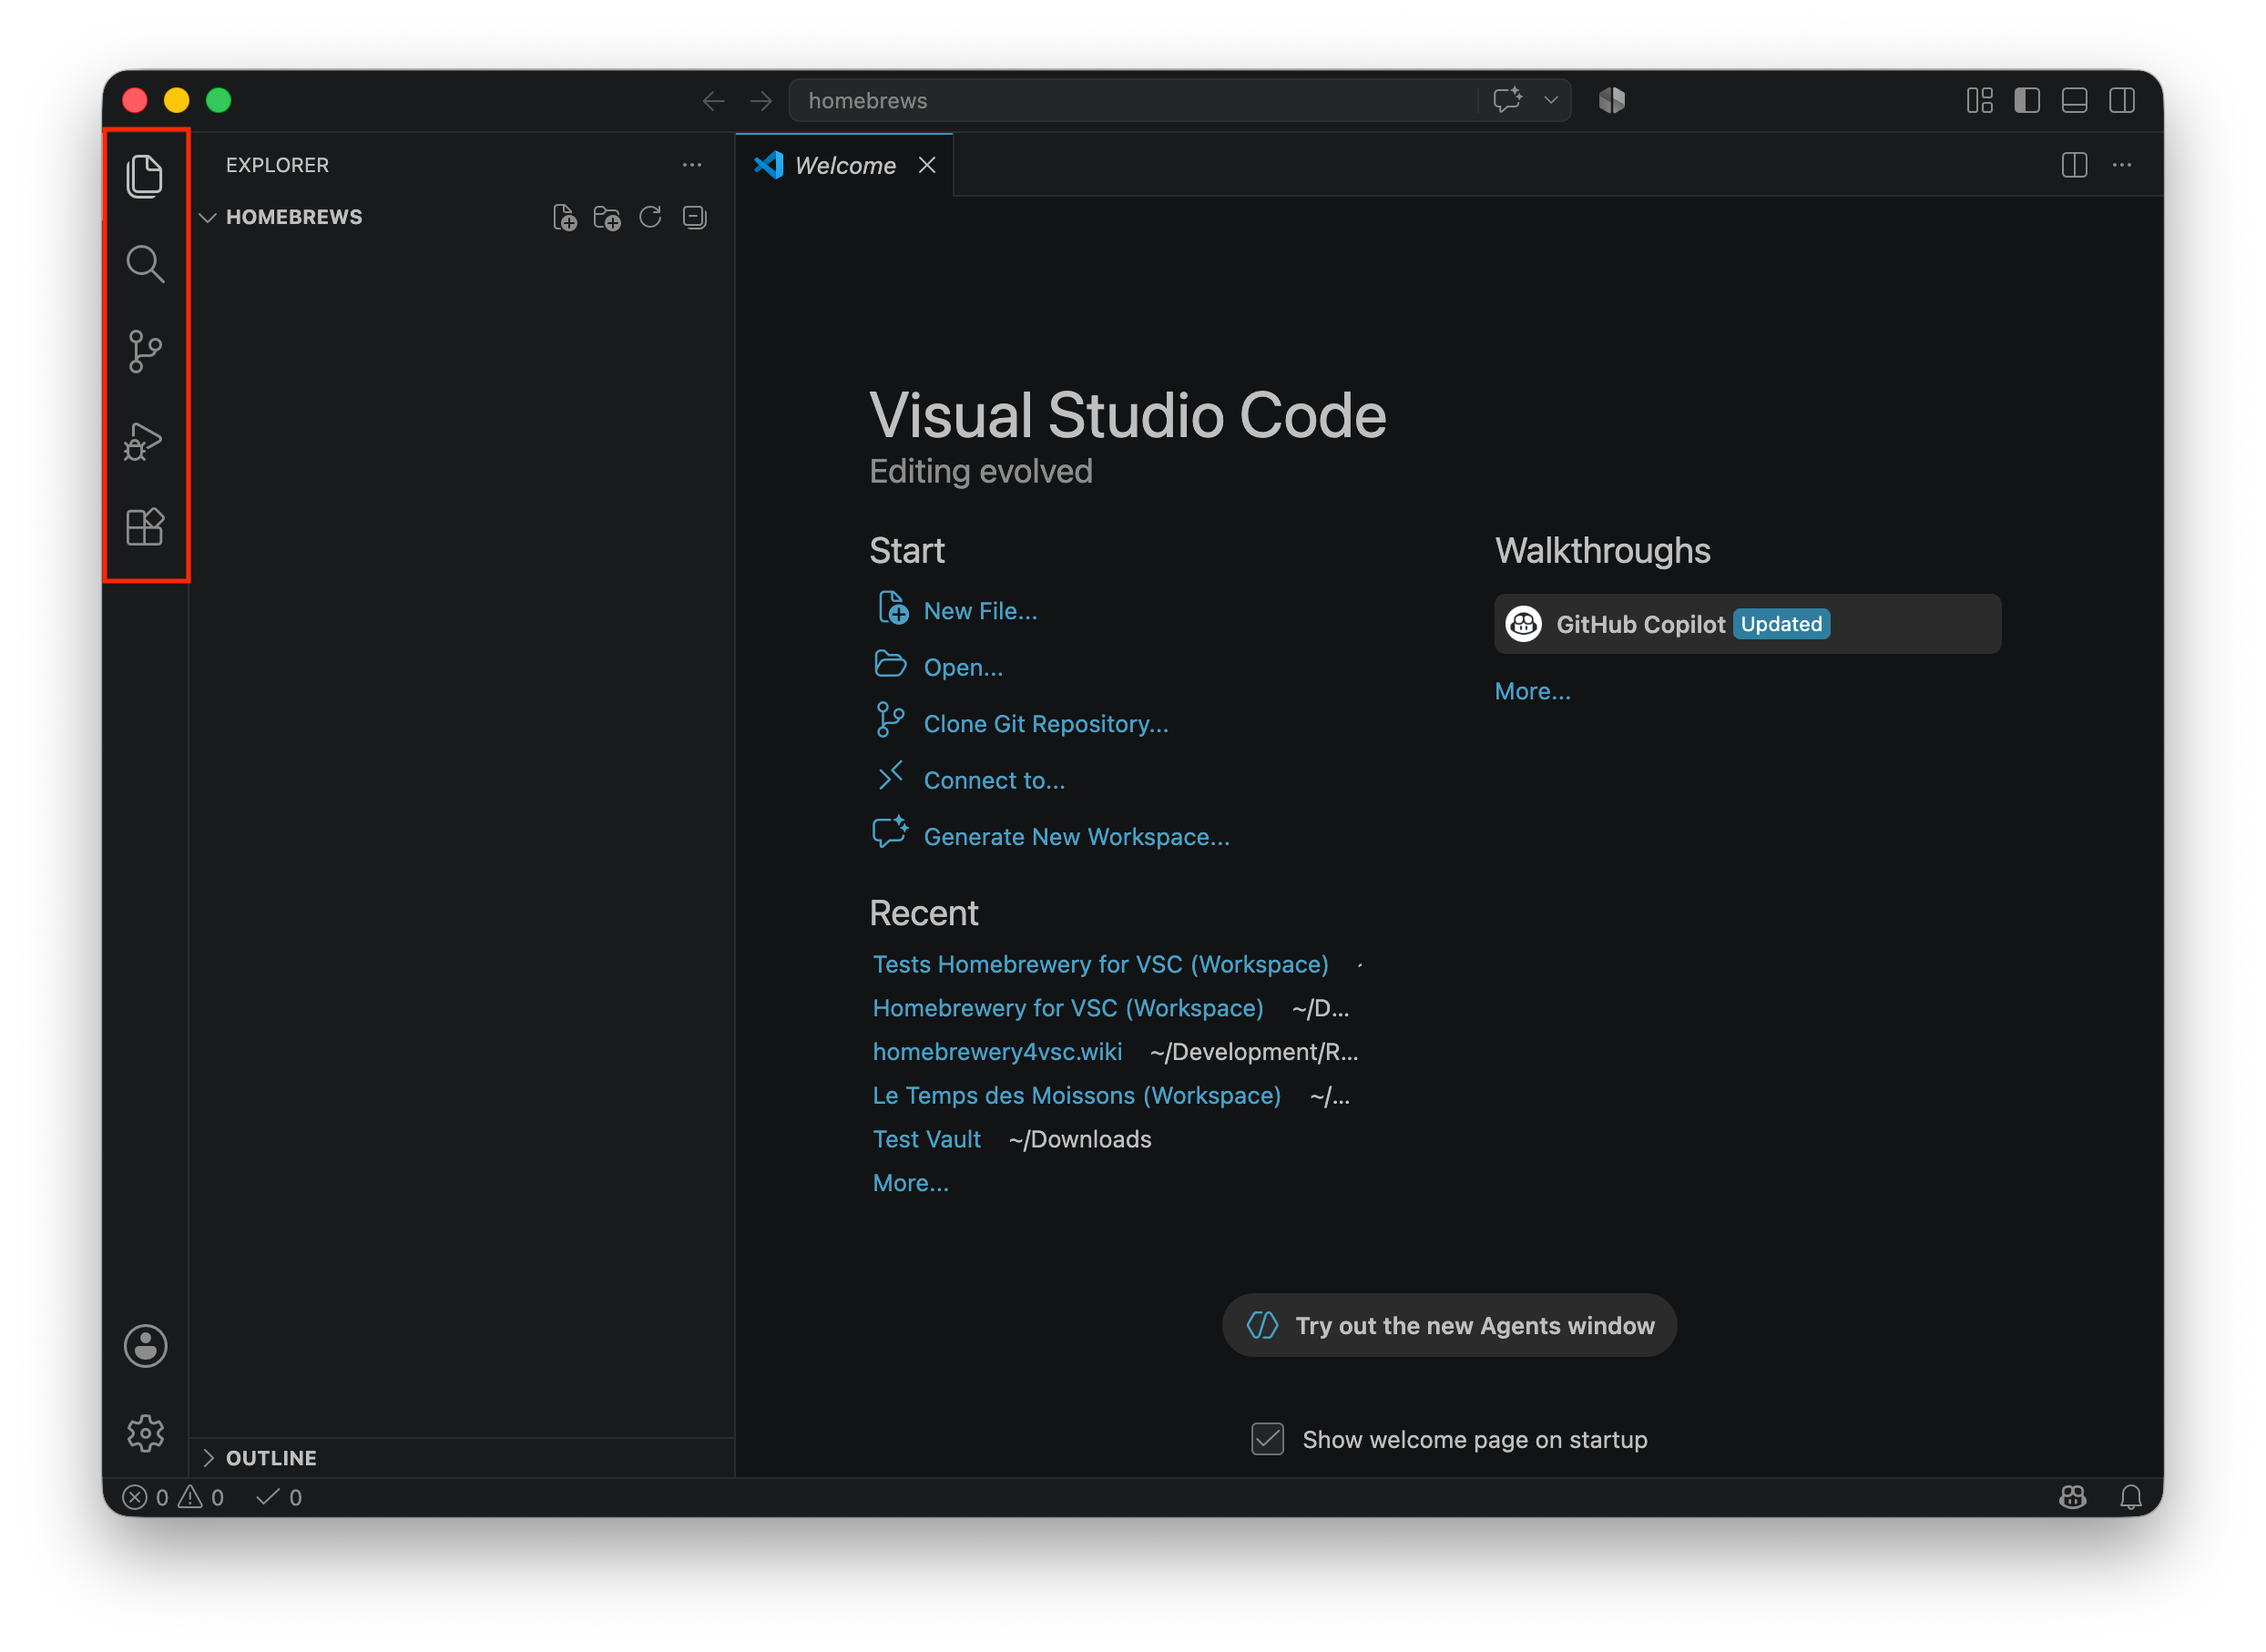Open the errors and warnings problems indicator

(x=173, y=1497)
